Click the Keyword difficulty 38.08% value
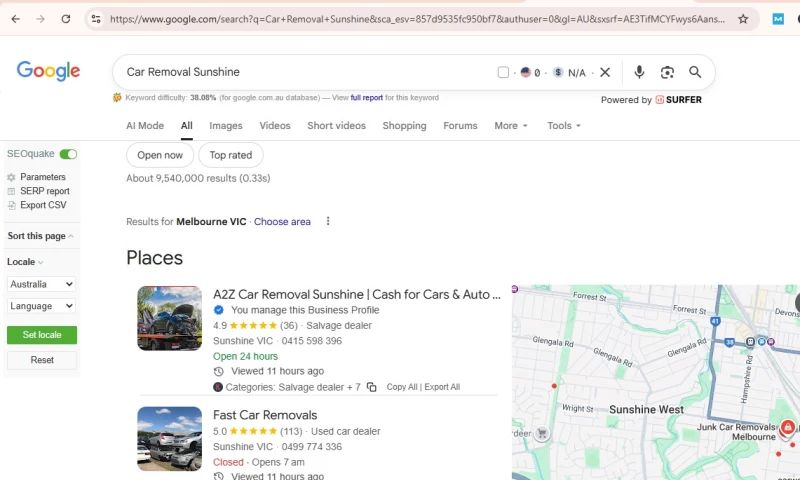The width and height of the screenshot is (800, 480). (x=203, y=97)
